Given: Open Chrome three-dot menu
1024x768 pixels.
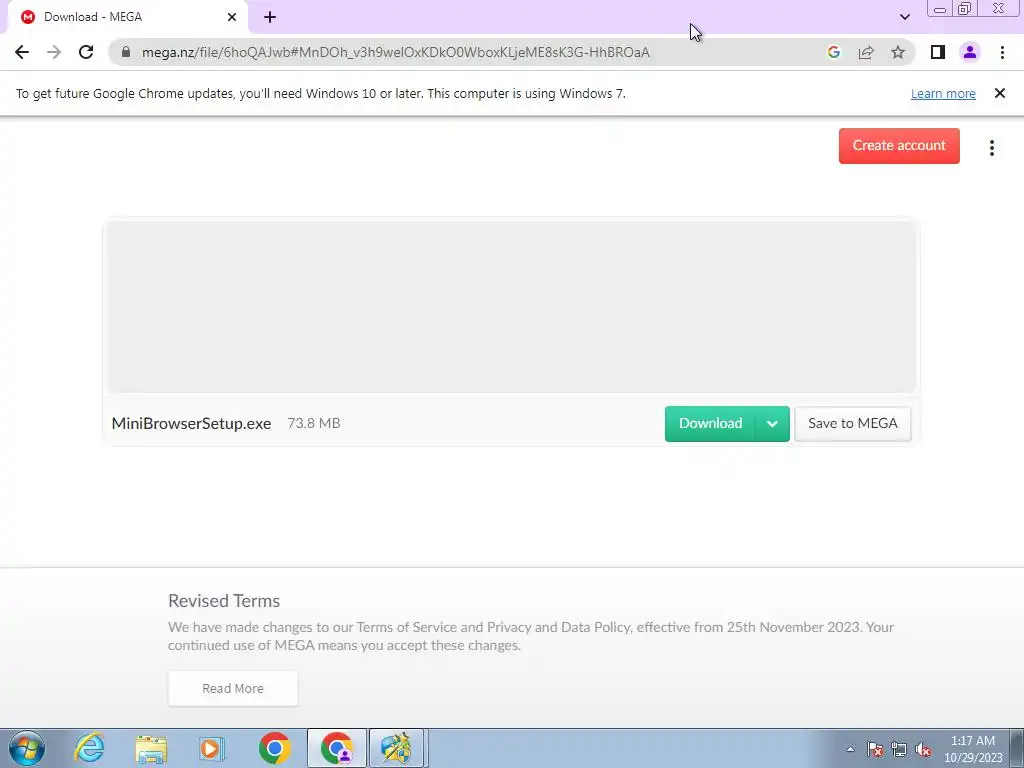Looking at the screenshot, I should (1002, 52).
